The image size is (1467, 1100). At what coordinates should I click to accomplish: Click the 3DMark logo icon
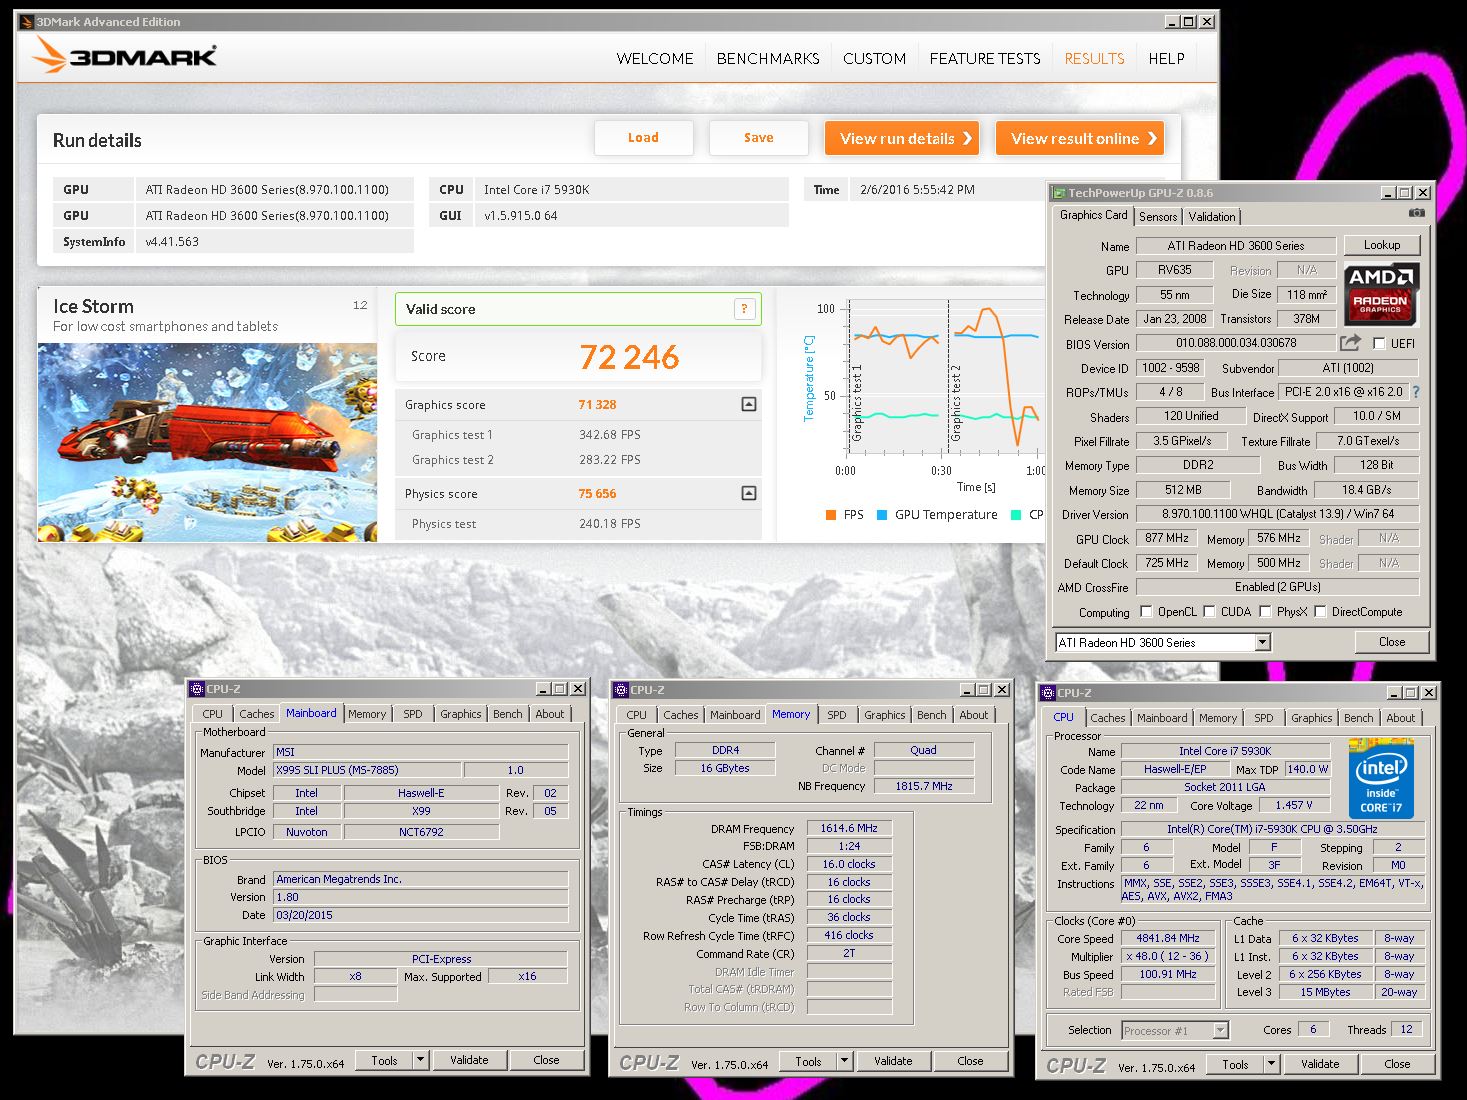47,56
